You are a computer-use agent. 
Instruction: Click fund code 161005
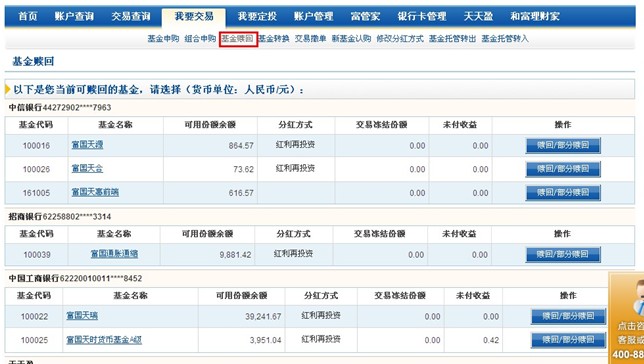pyautogui.click(x=36, y=193)
